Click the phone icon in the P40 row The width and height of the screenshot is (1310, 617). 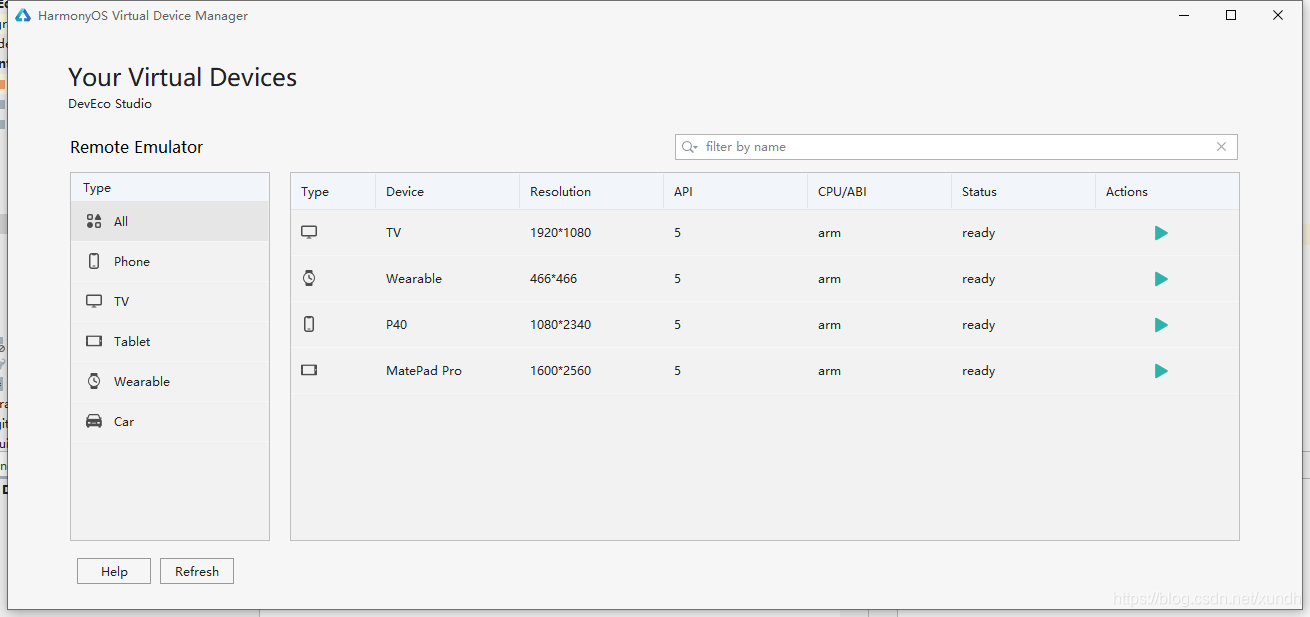click(x=309, y=324)
